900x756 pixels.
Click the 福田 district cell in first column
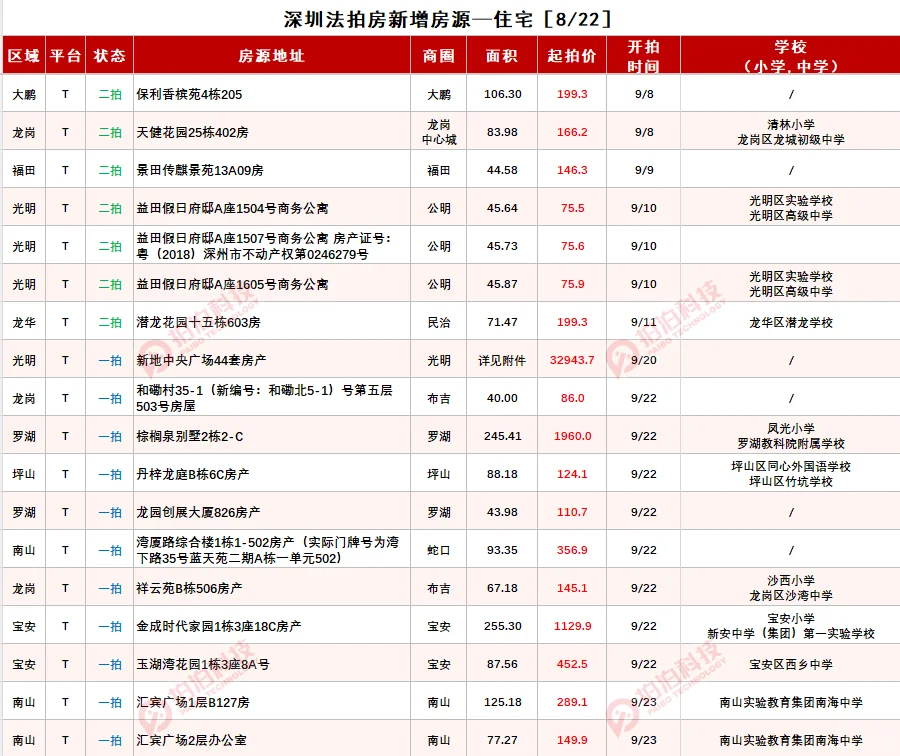point(24,170)
